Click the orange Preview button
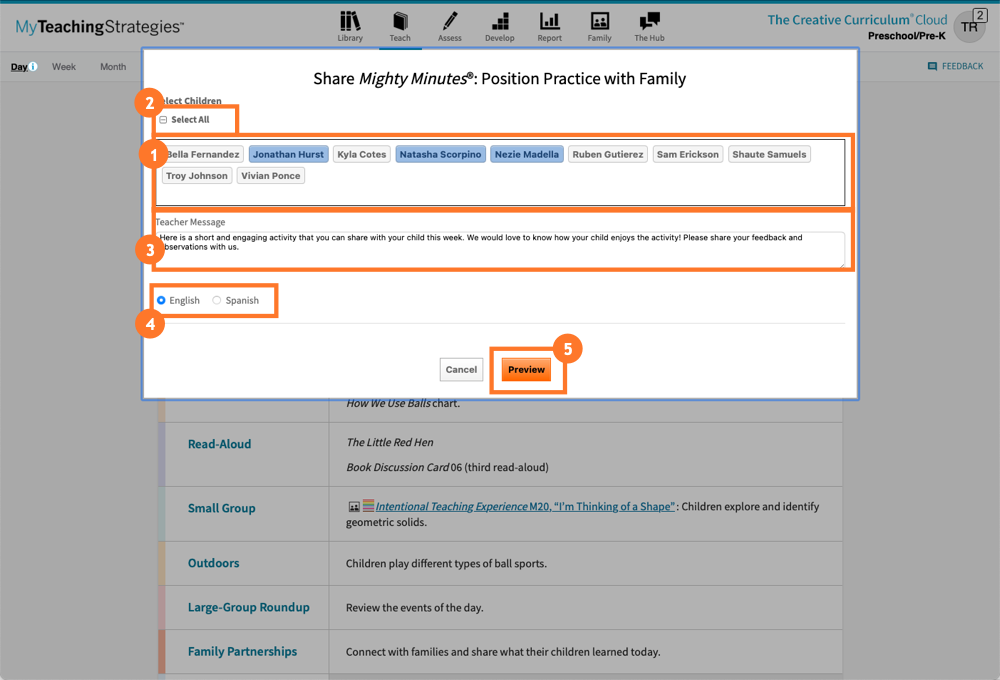Viewport: 1000px width, 680px height. (x=526, y=370)
